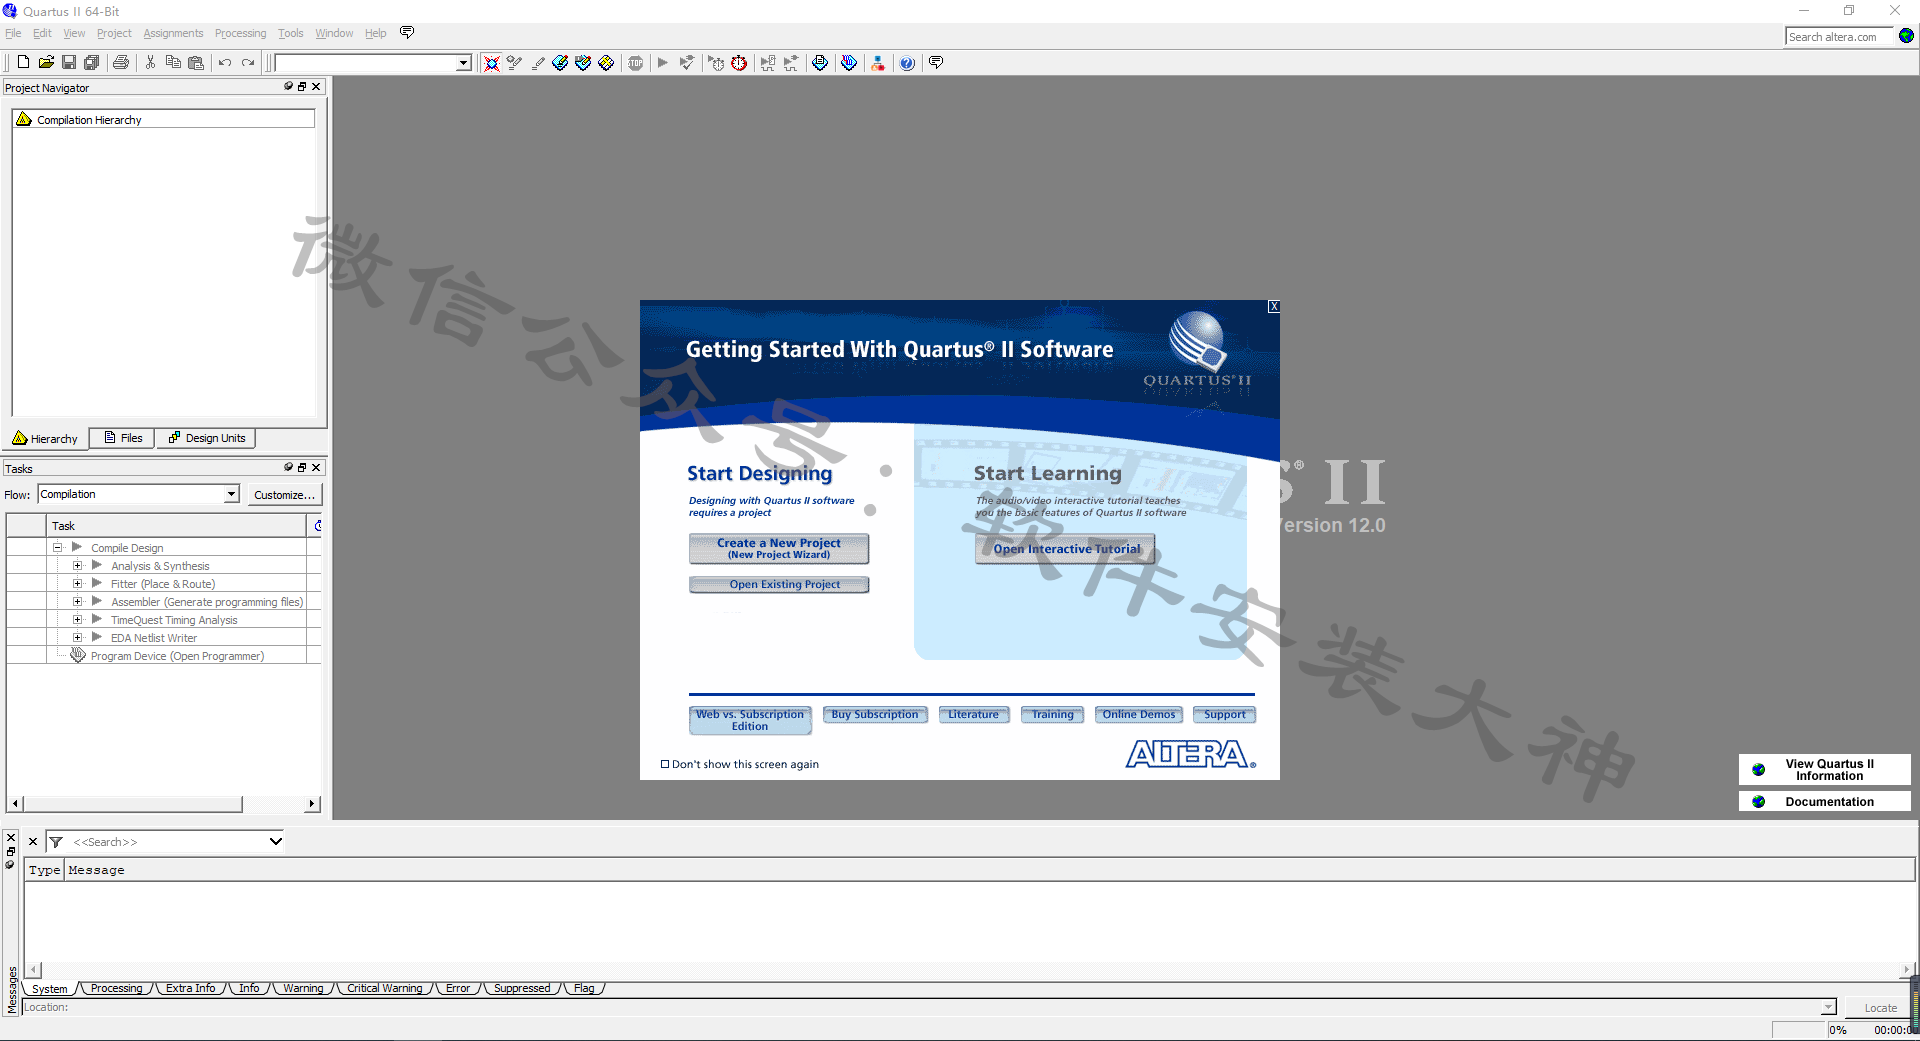Open the Flow Compilation dropdown
Screen dimensions: 1920x1041
pos(231,494)
